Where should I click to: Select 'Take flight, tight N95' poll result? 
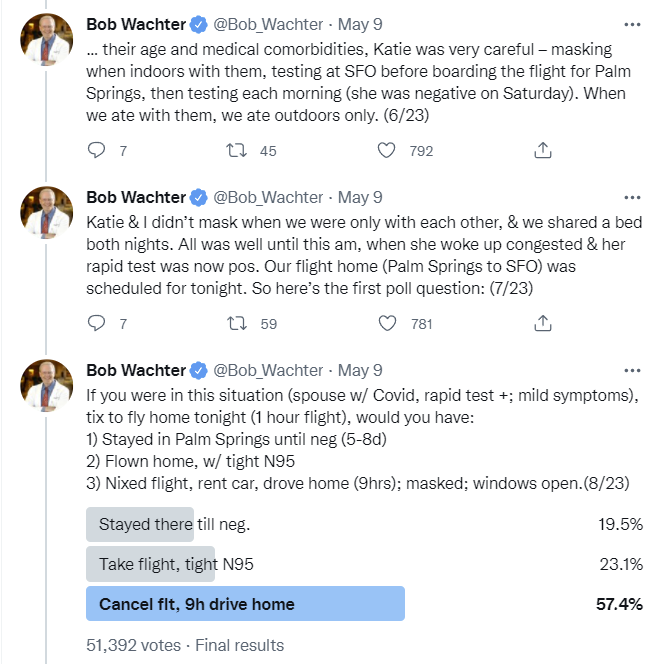[x=364, y=564]
